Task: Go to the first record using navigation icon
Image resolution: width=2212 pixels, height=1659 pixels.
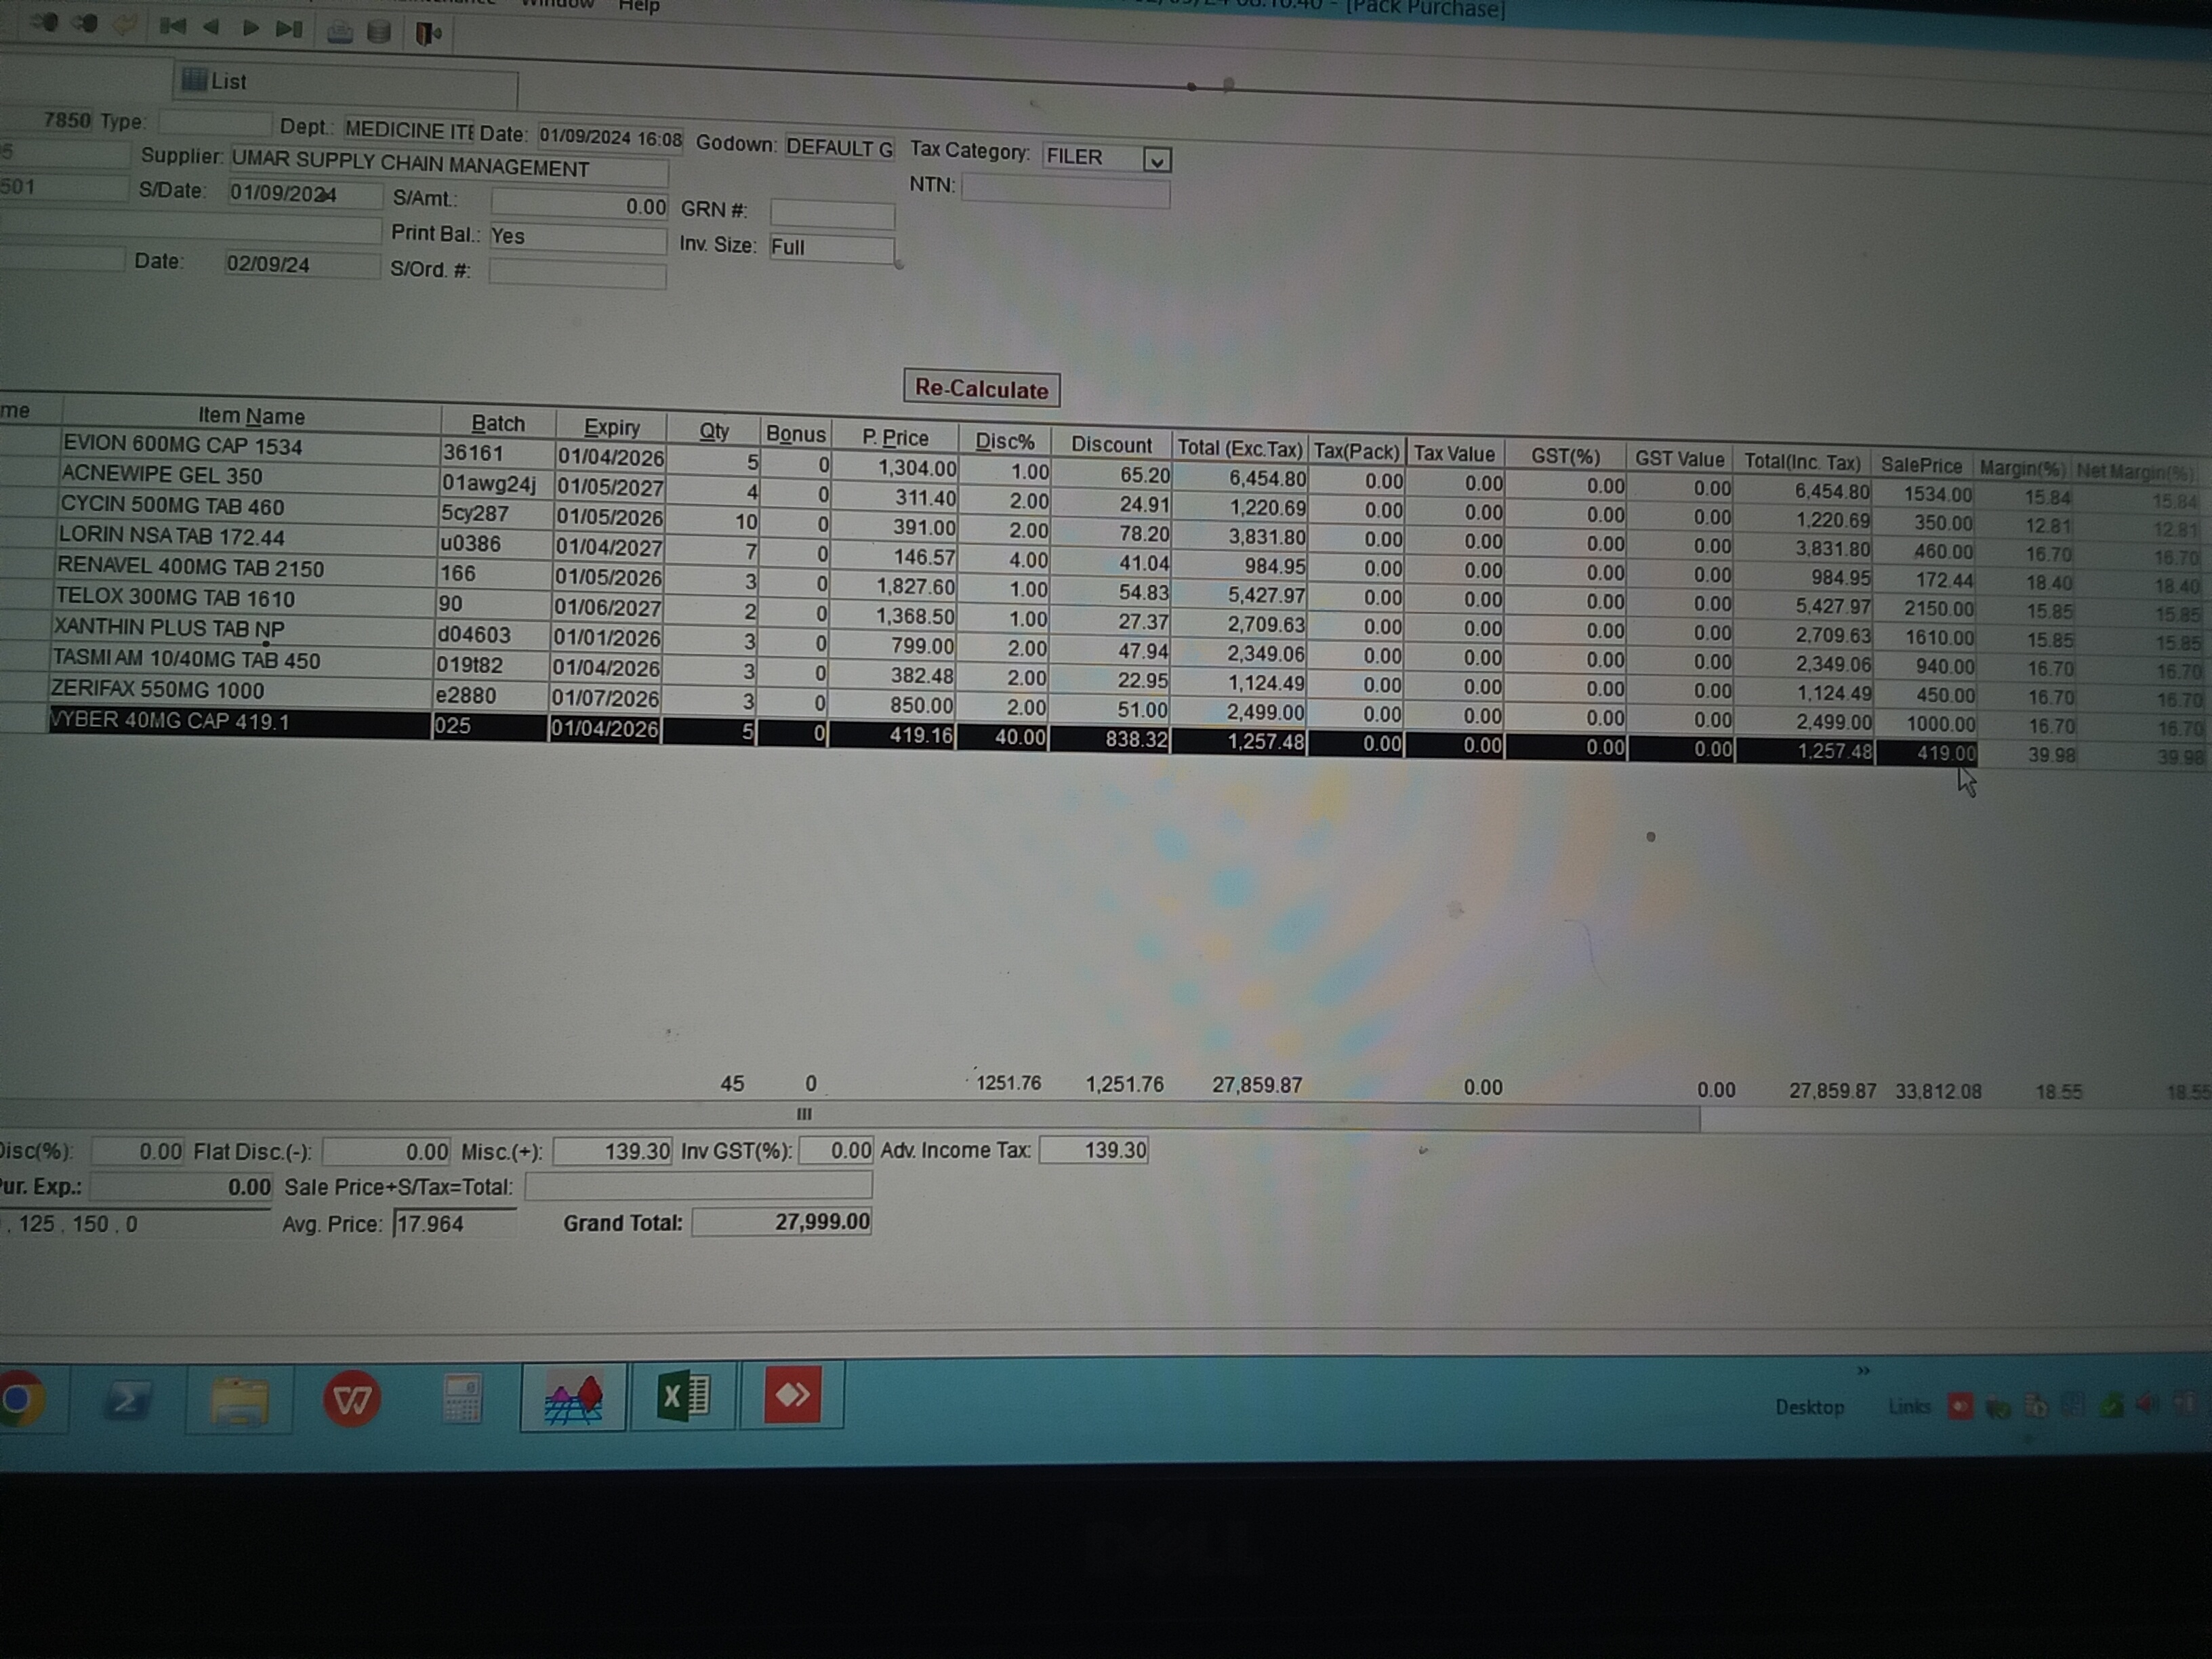Action: pyautogui.click(x=172, y=28)
